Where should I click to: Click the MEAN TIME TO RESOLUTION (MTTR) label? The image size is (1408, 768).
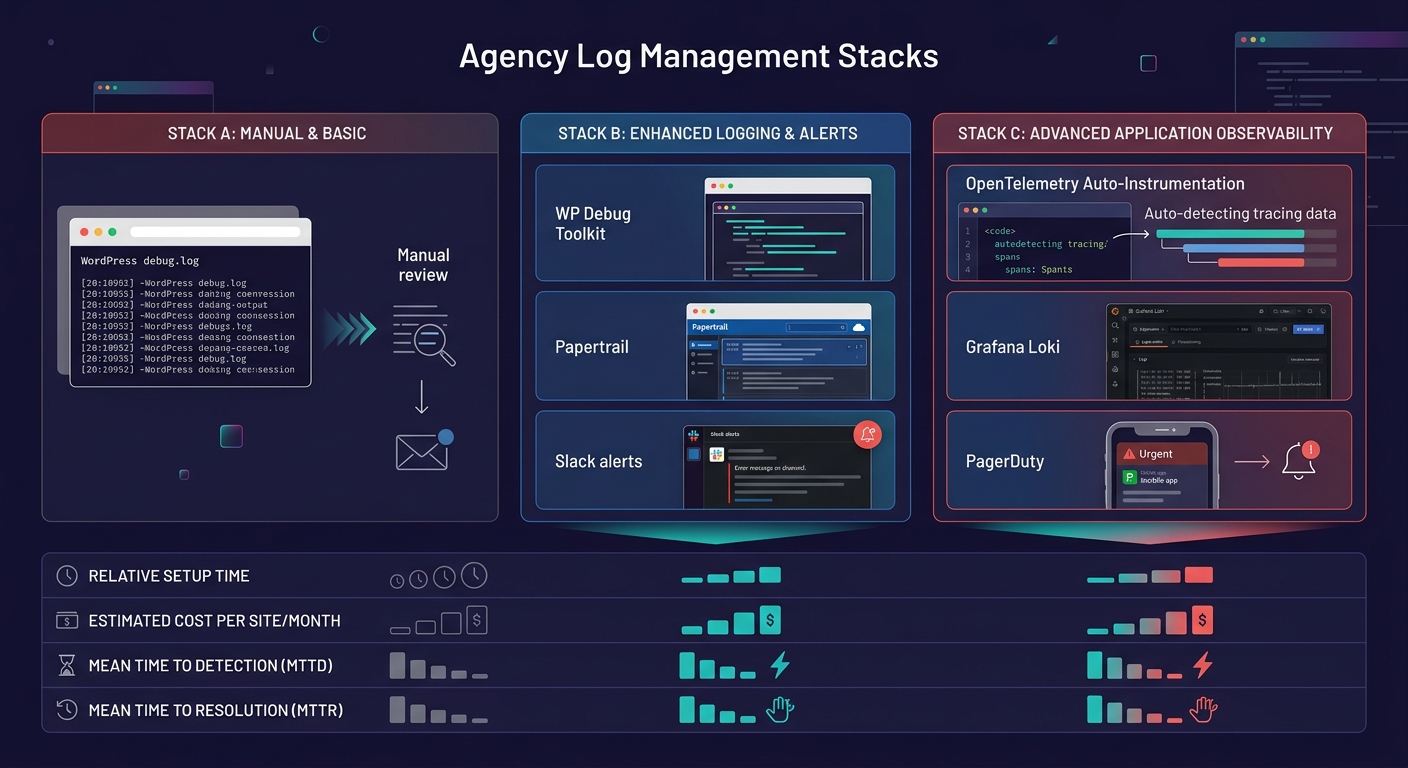[x=215, y=710]
